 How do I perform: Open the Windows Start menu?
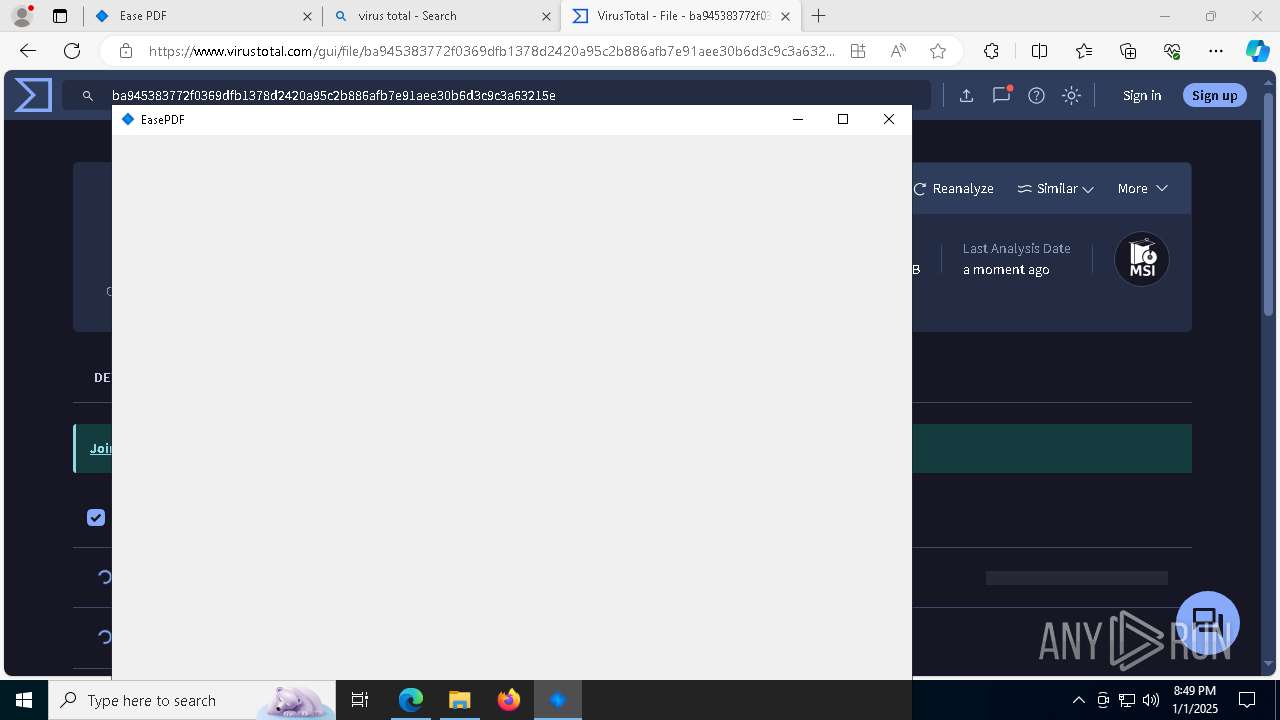click(x=24, y=700)
